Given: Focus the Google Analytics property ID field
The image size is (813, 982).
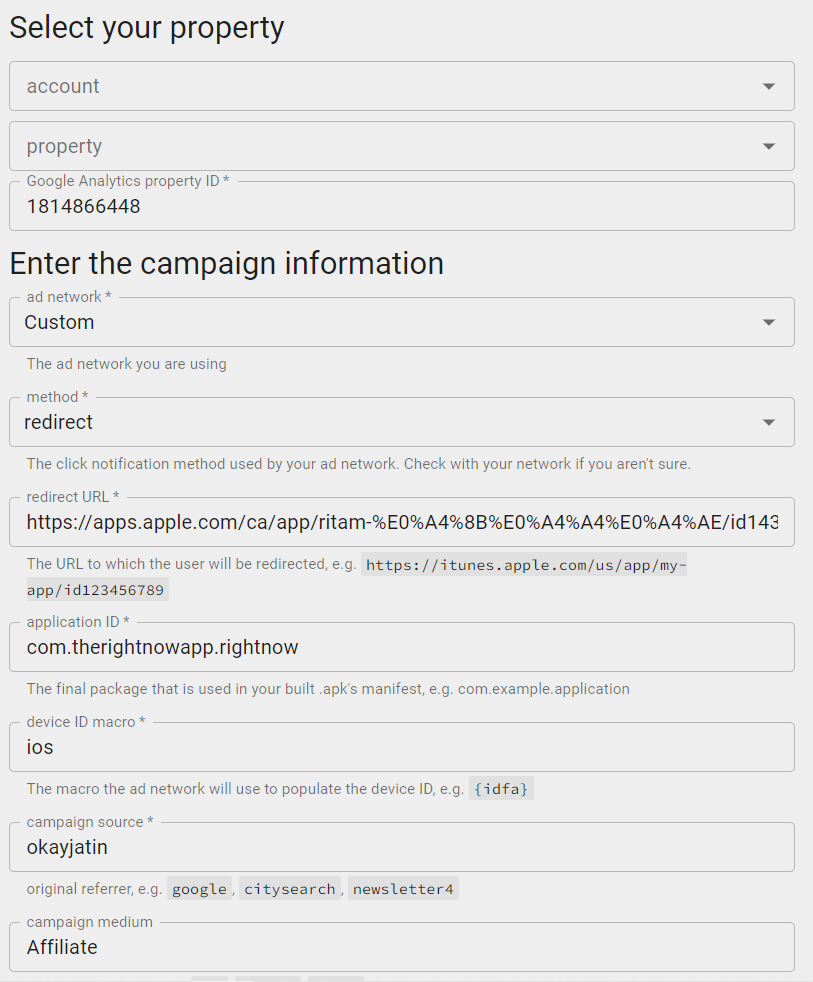Looking at the screenshot, I should [400, 207].
